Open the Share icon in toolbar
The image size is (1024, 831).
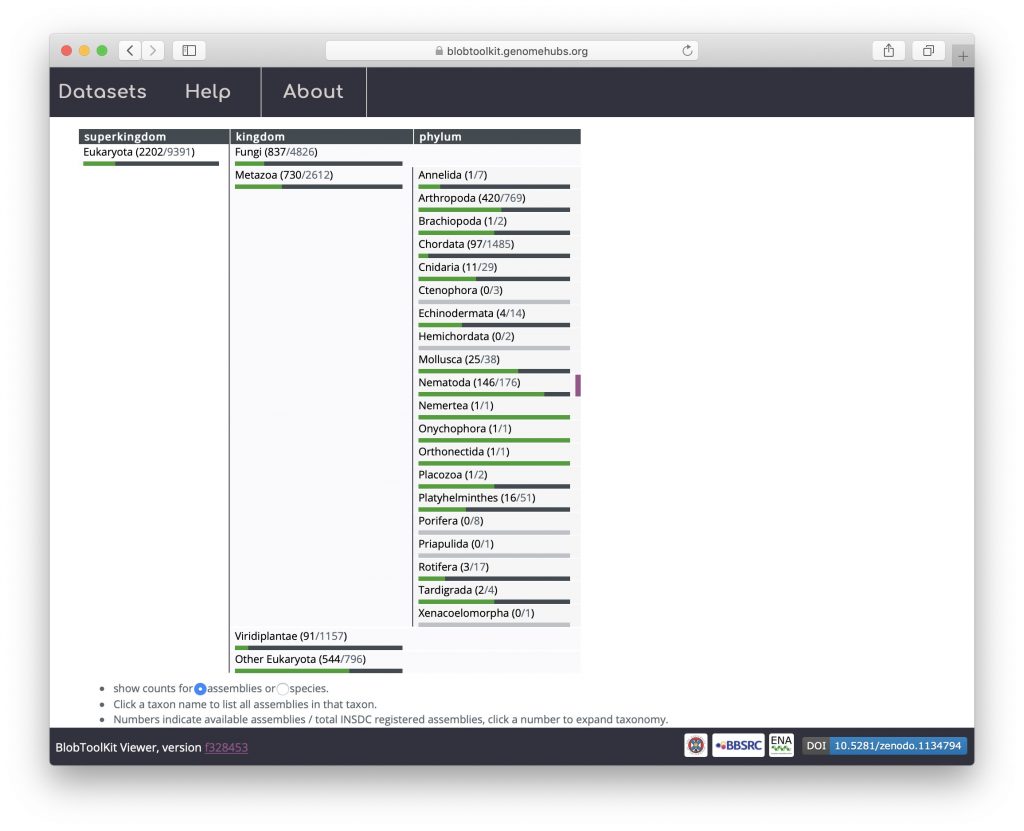pos(888,51)
